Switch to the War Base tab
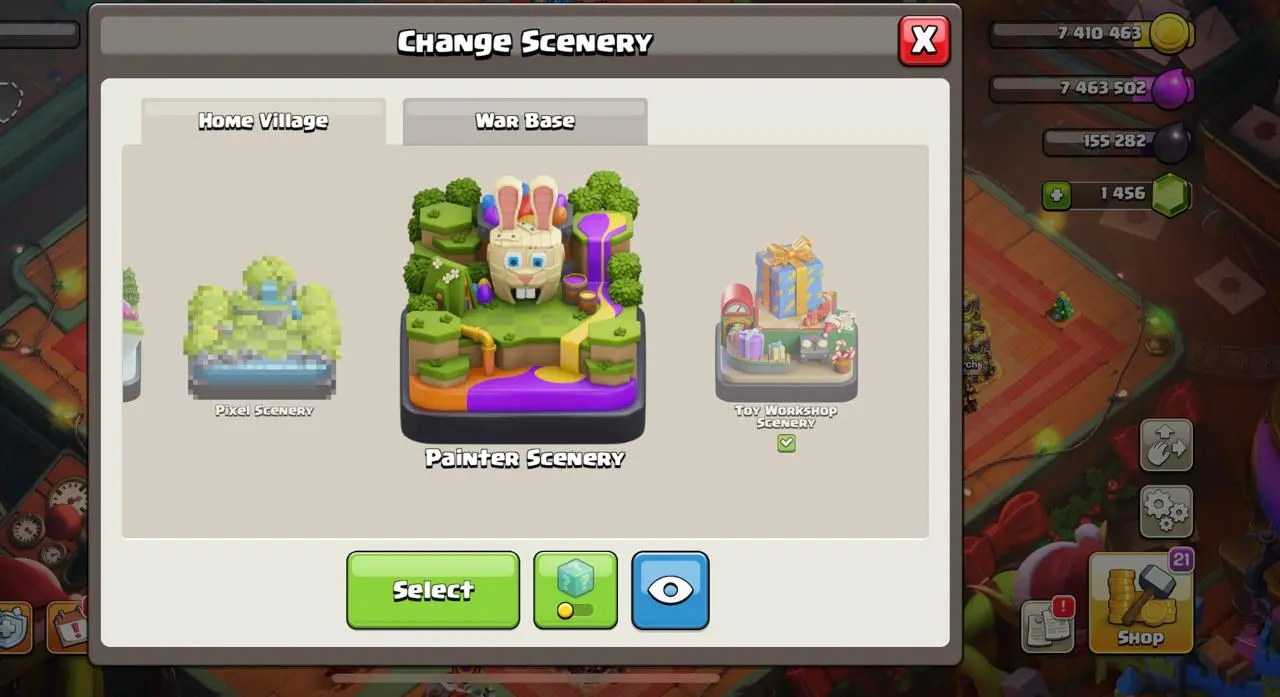The height and width of the screenshot is (697, 1280). [x=525, y=121]
